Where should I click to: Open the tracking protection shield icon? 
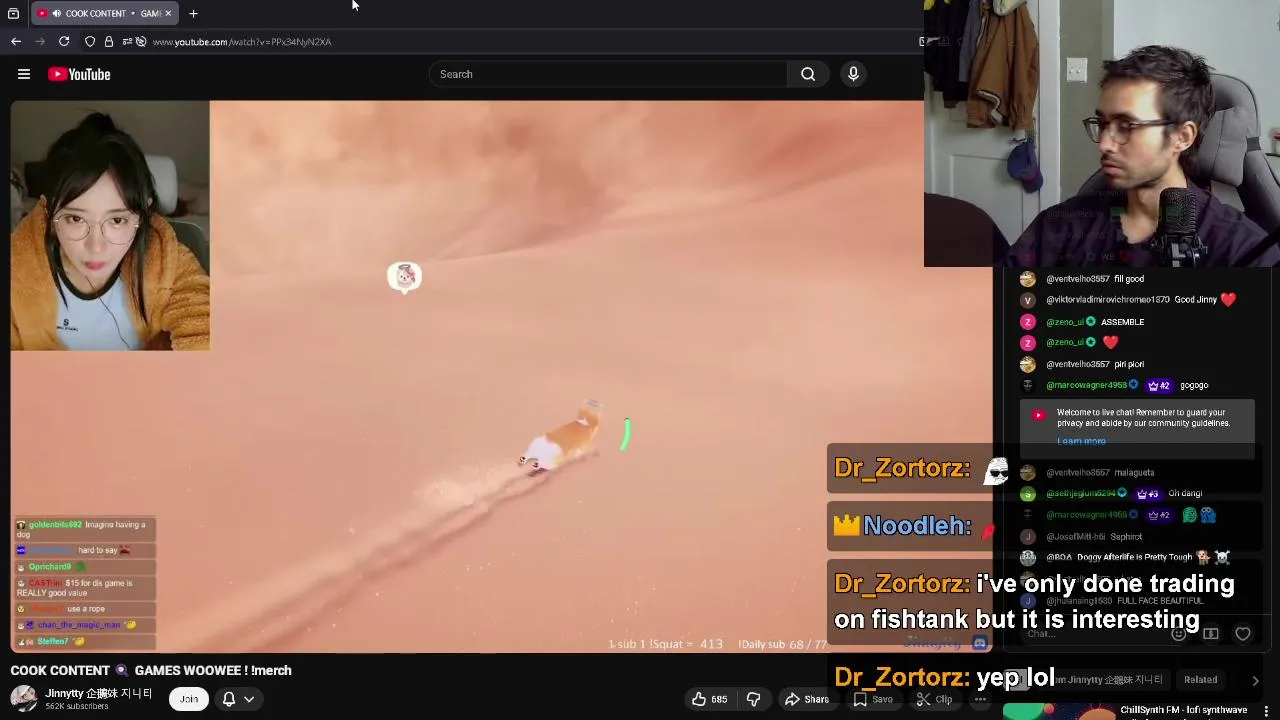pos(90,41)
